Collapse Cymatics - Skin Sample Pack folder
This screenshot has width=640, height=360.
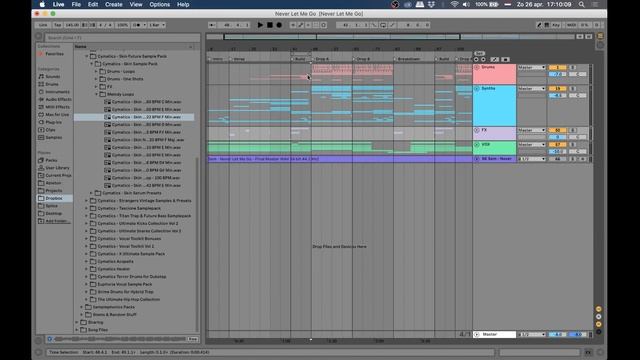pyautogui.click(x=91, y=64)
